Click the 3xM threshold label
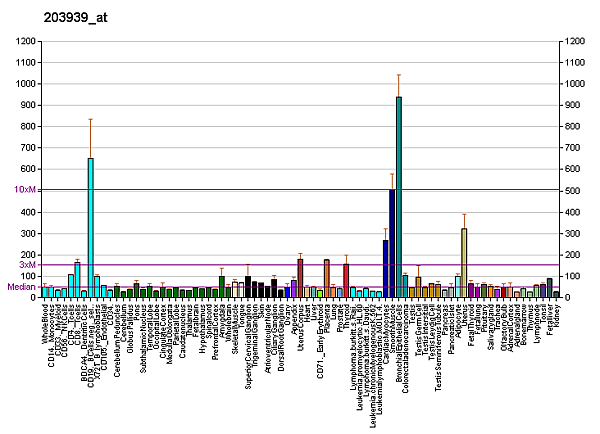Screen dimensions: 600x434 [28, 265]
